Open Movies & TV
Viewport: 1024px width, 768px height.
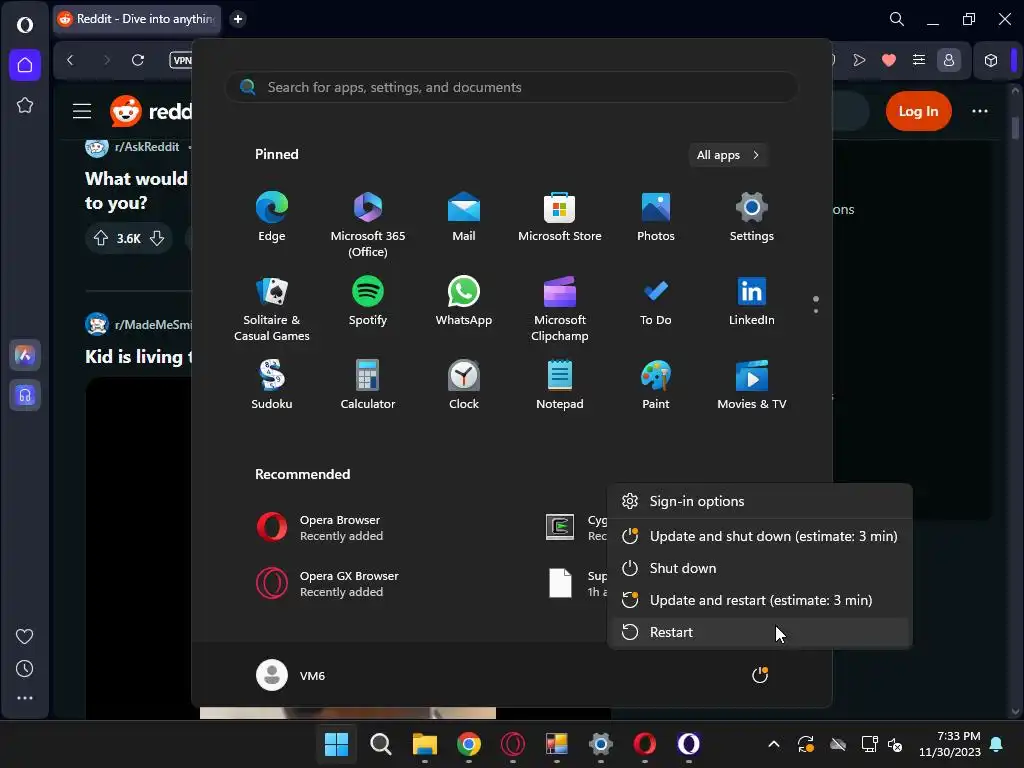click(x=752, y=385)
